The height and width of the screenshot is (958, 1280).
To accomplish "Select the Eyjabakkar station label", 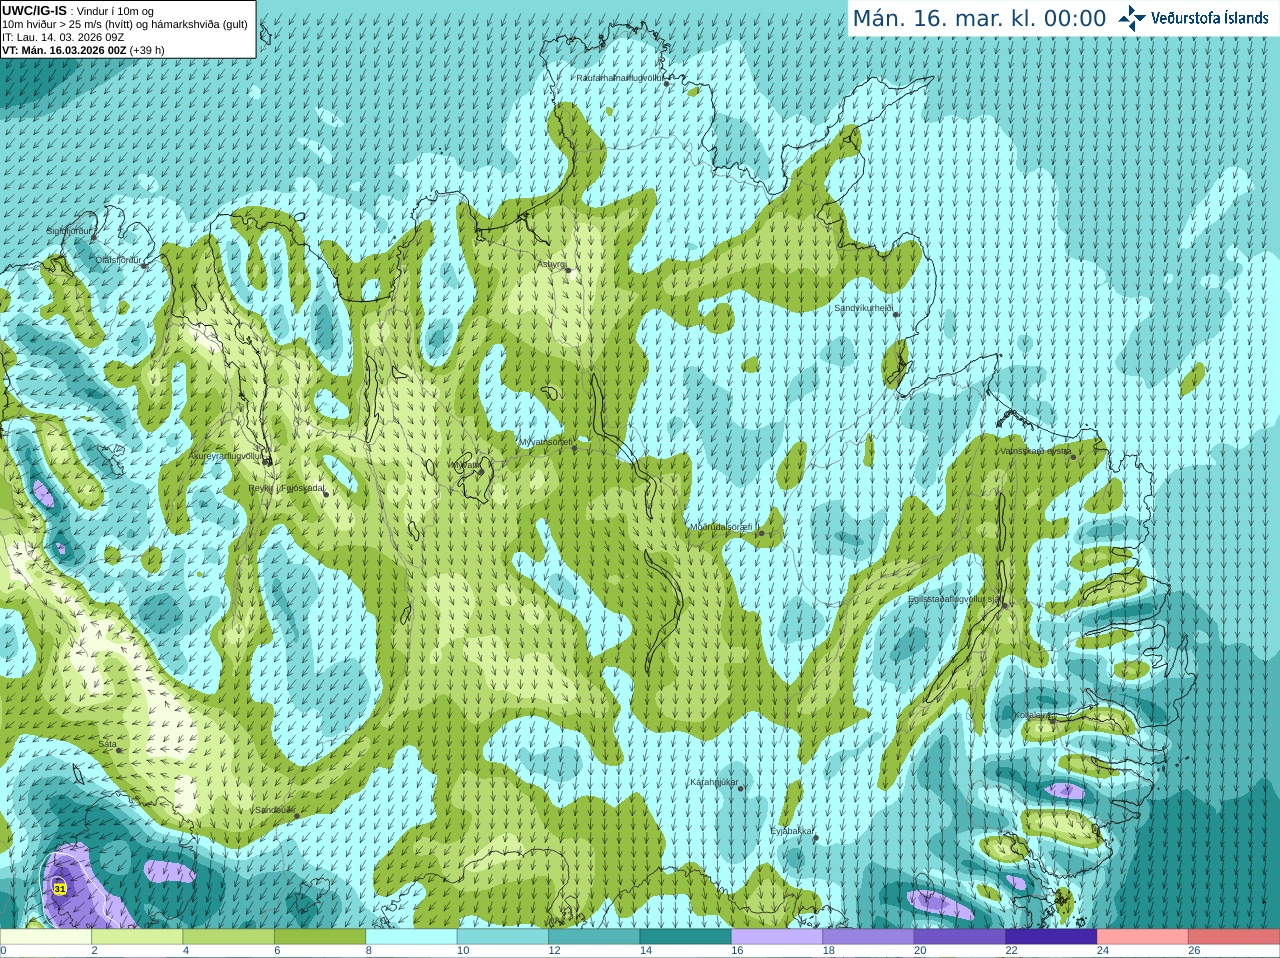I will 791,831.
